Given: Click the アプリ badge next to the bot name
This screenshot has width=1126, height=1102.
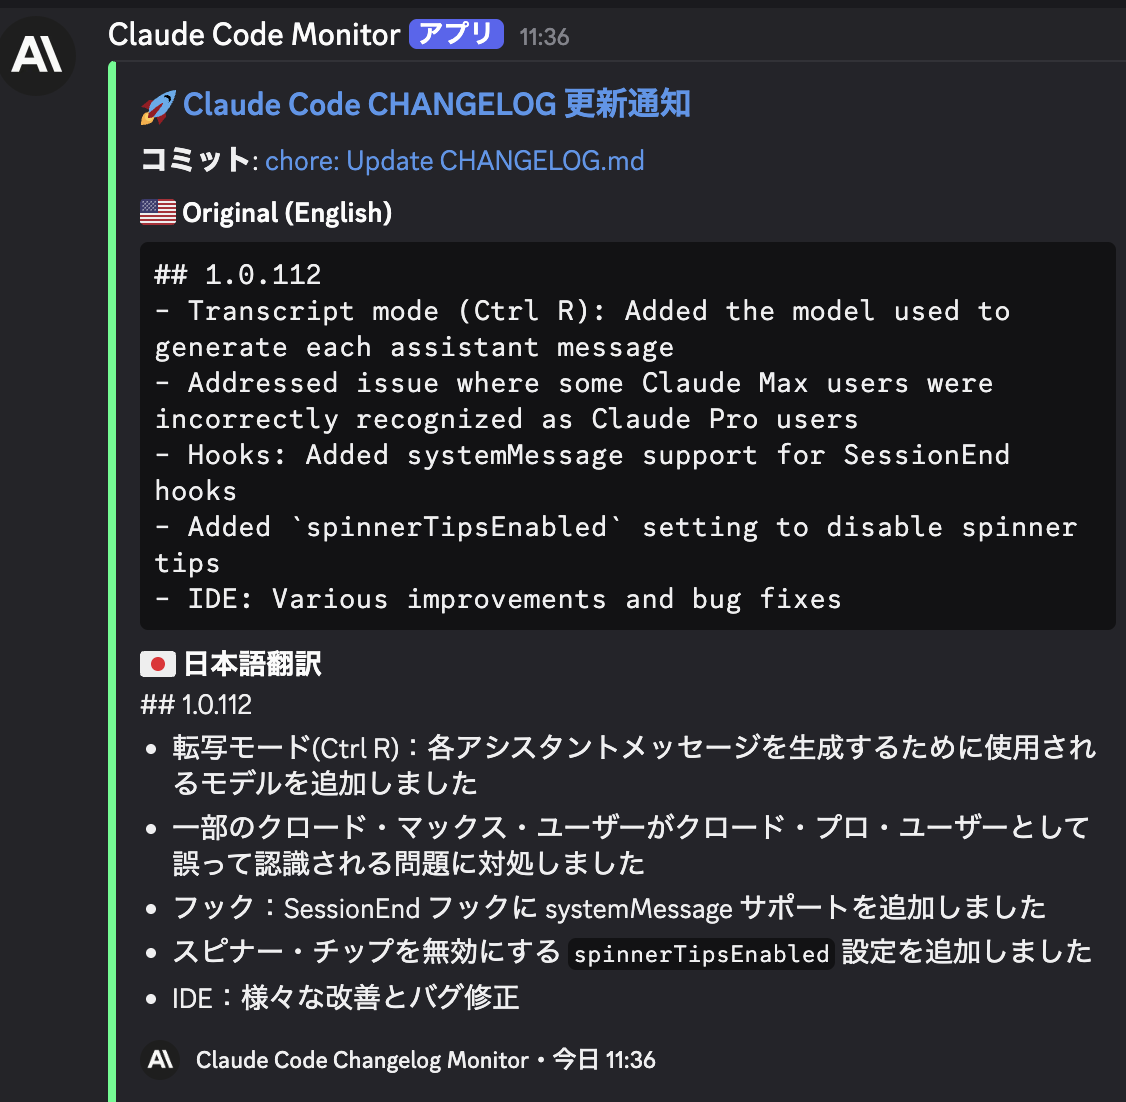Looking at the screenshot, I should 456,33.
